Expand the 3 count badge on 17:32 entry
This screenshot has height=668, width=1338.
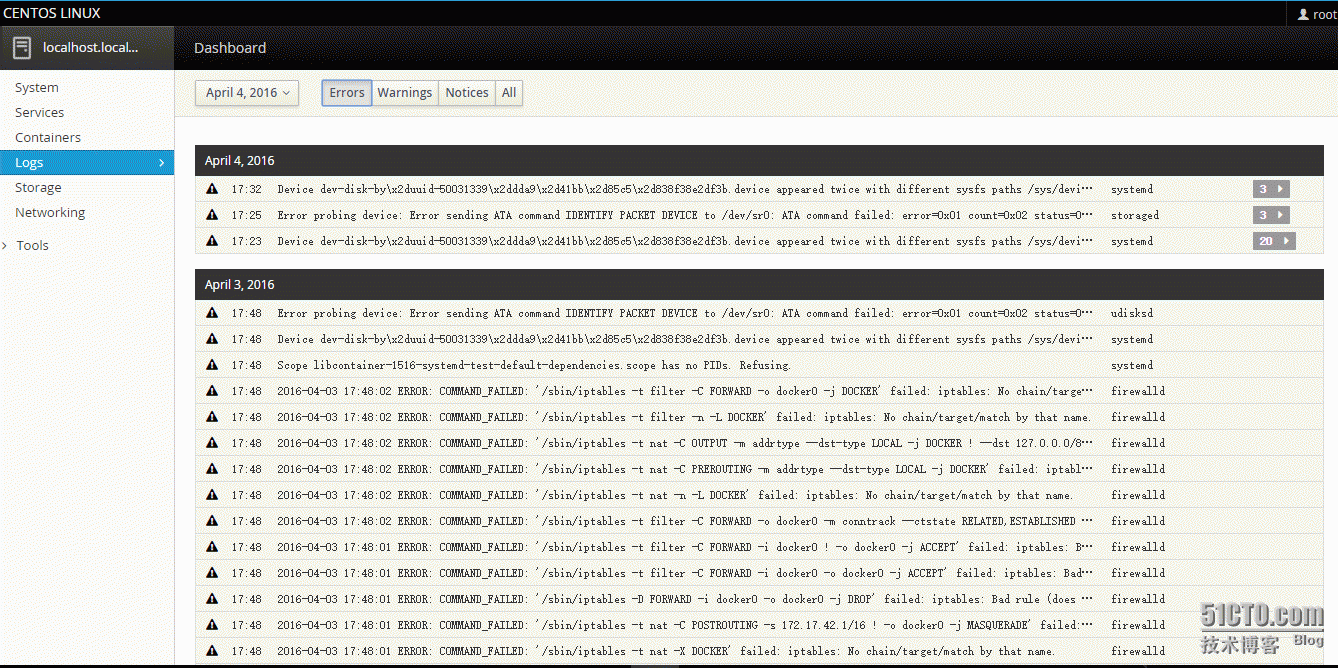point(1271,189)
